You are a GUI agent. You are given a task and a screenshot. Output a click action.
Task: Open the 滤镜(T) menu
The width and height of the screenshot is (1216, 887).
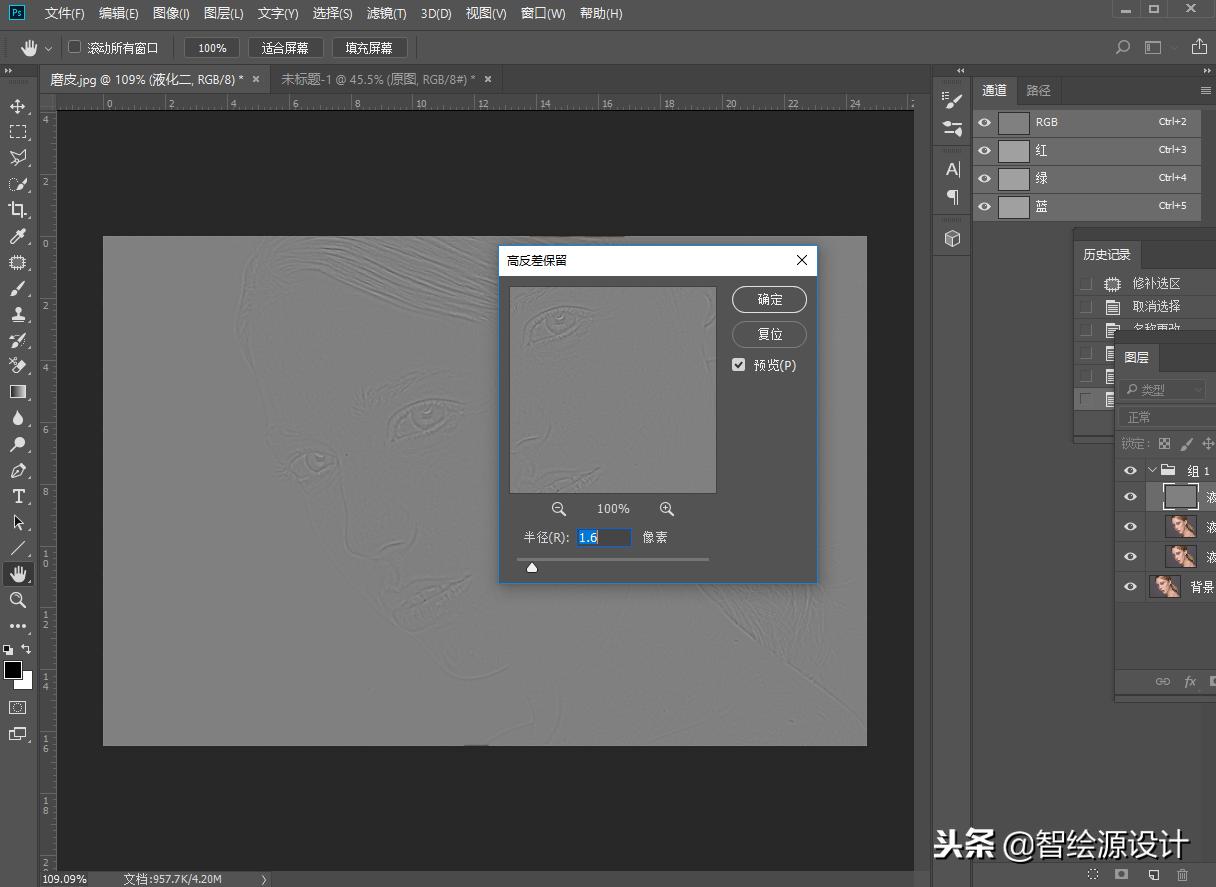(386, 13)
